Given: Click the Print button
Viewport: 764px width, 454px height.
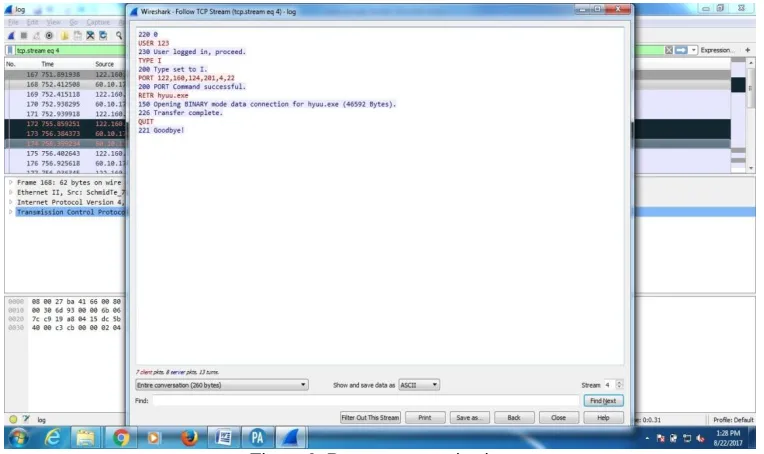Looking at the screenshot, I should (425, 417).
